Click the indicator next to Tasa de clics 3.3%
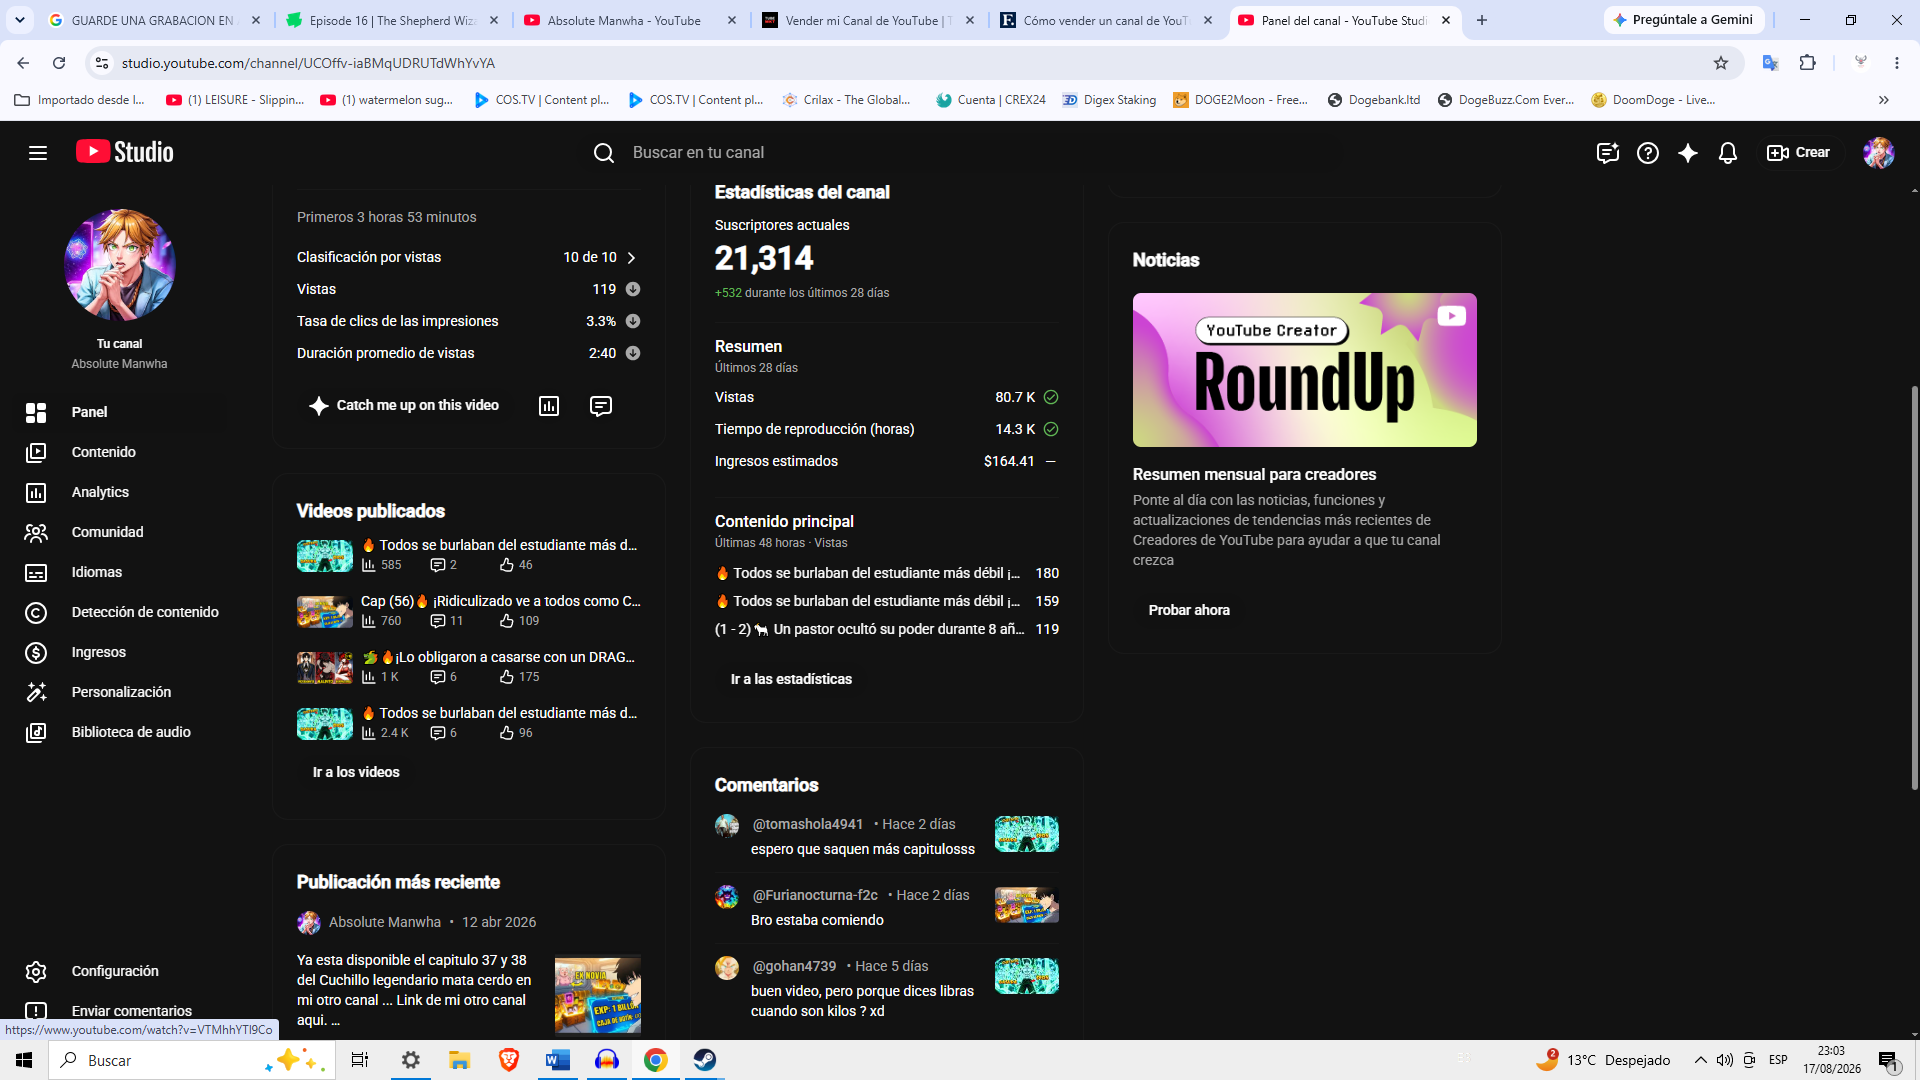This screenshot has width=1920, height=1080. 633,321
